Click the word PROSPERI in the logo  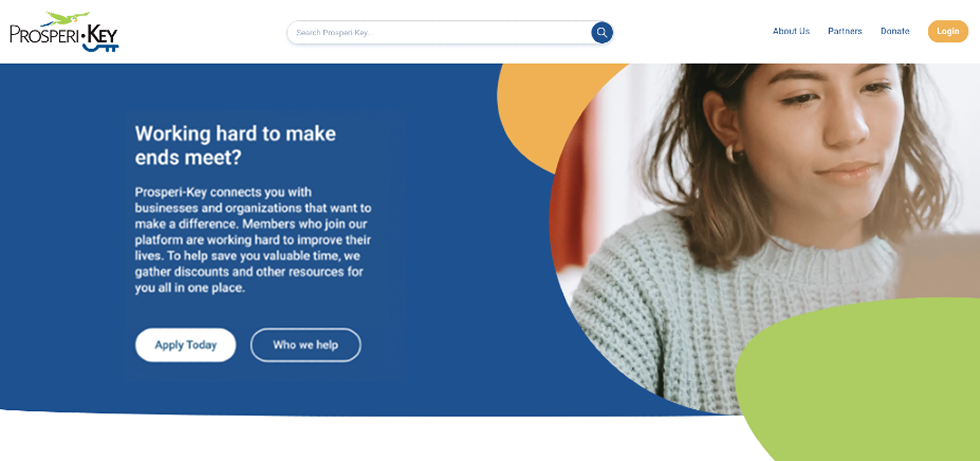click(x=44, y=35)
